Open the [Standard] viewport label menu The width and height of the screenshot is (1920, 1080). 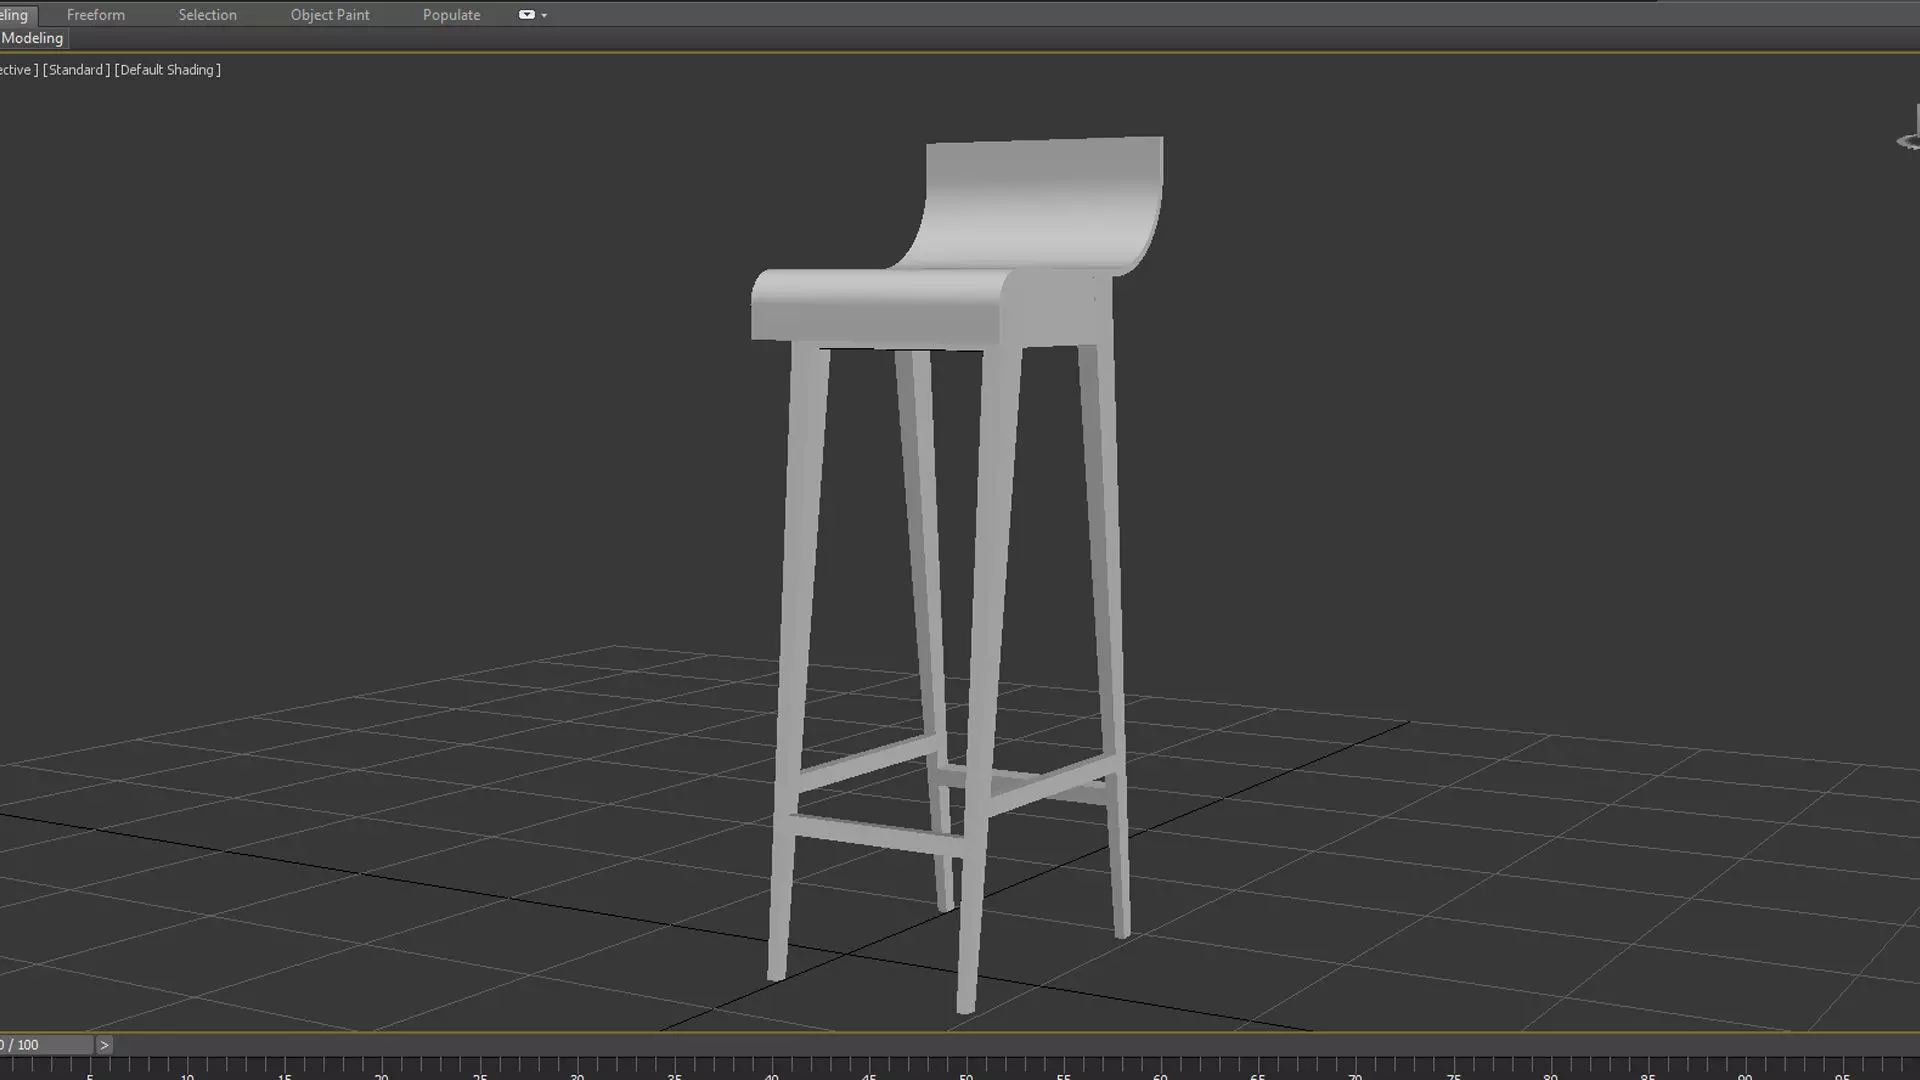pos(76,70)
